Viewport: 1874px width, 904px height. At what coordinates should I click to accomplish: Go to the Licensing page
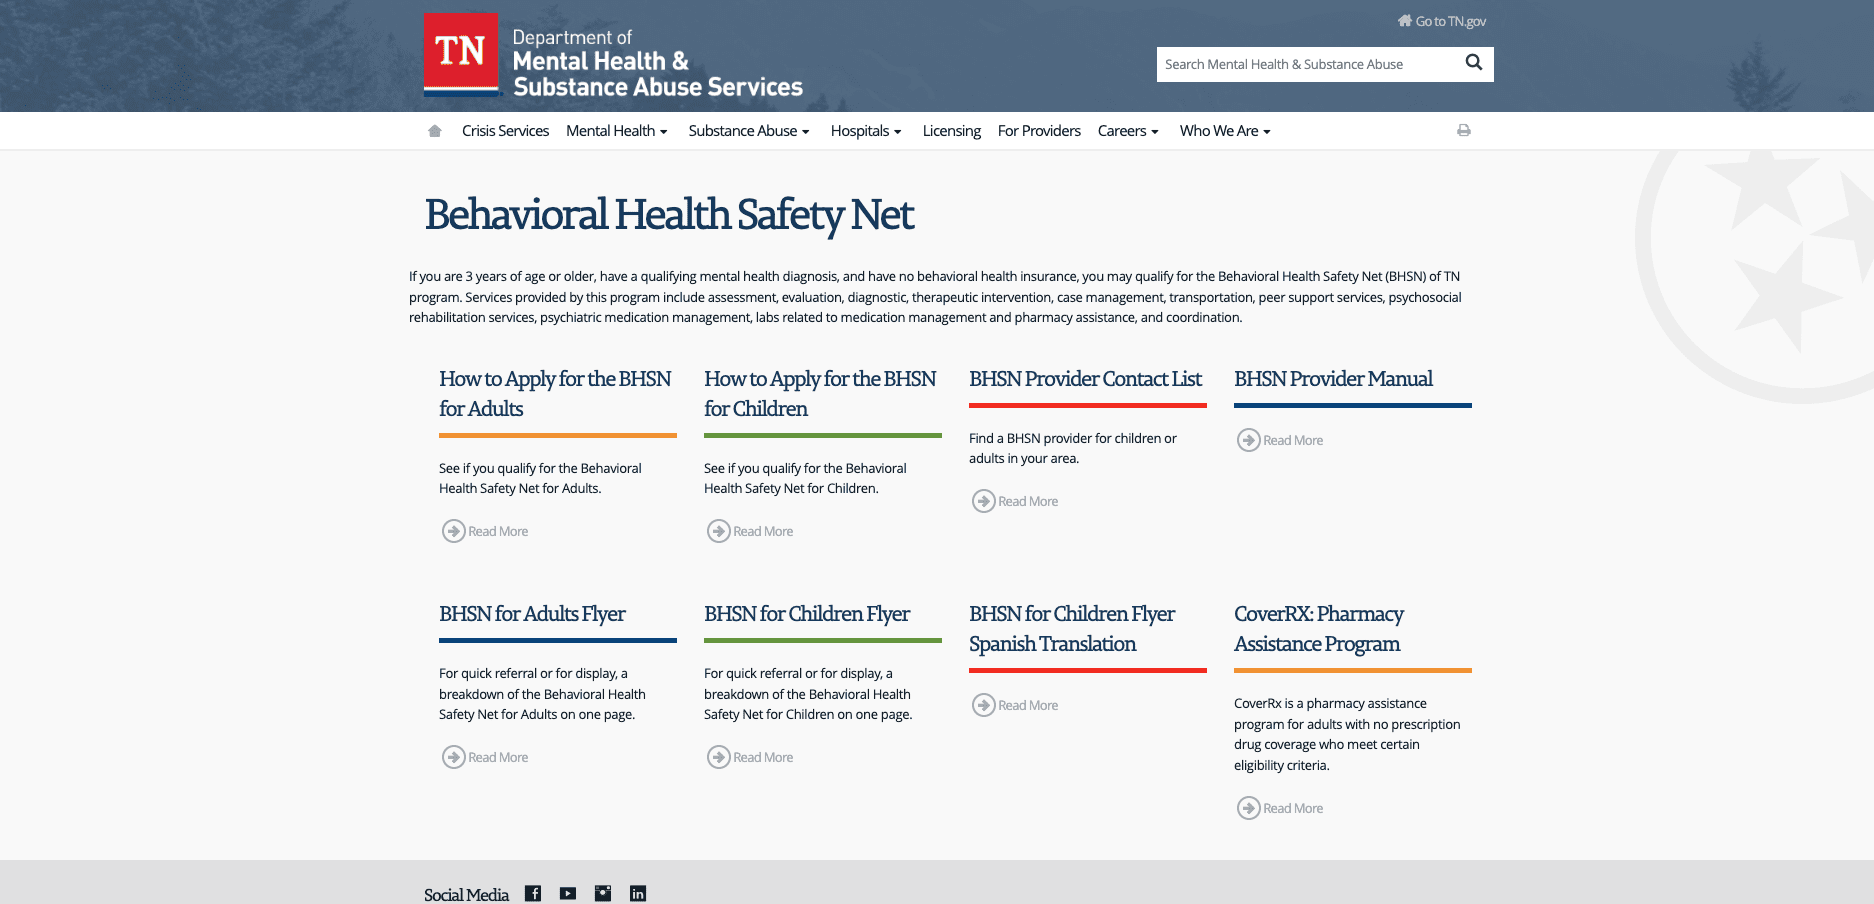(x=951, y=131)
